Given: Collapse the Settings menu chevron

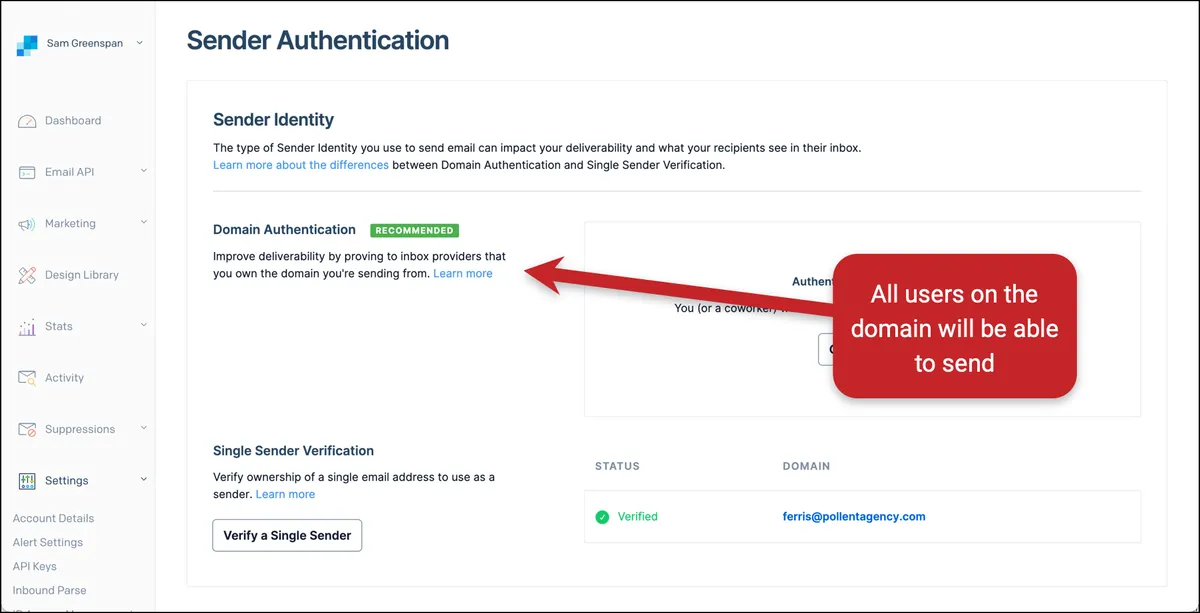Looking at the screenshot, I should [143, 479].
